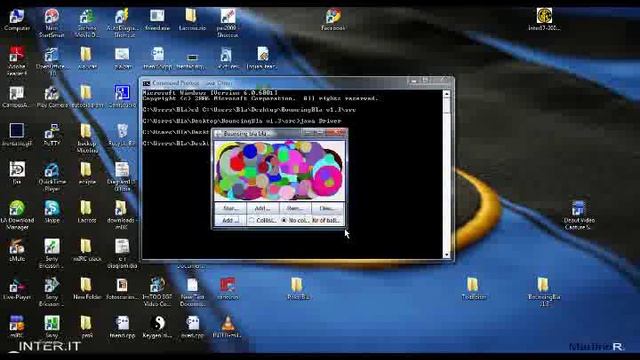Open the Keygen yin-yang icon
The width and height of the screenshot is (640, 360).
click(x=158, y=327)
